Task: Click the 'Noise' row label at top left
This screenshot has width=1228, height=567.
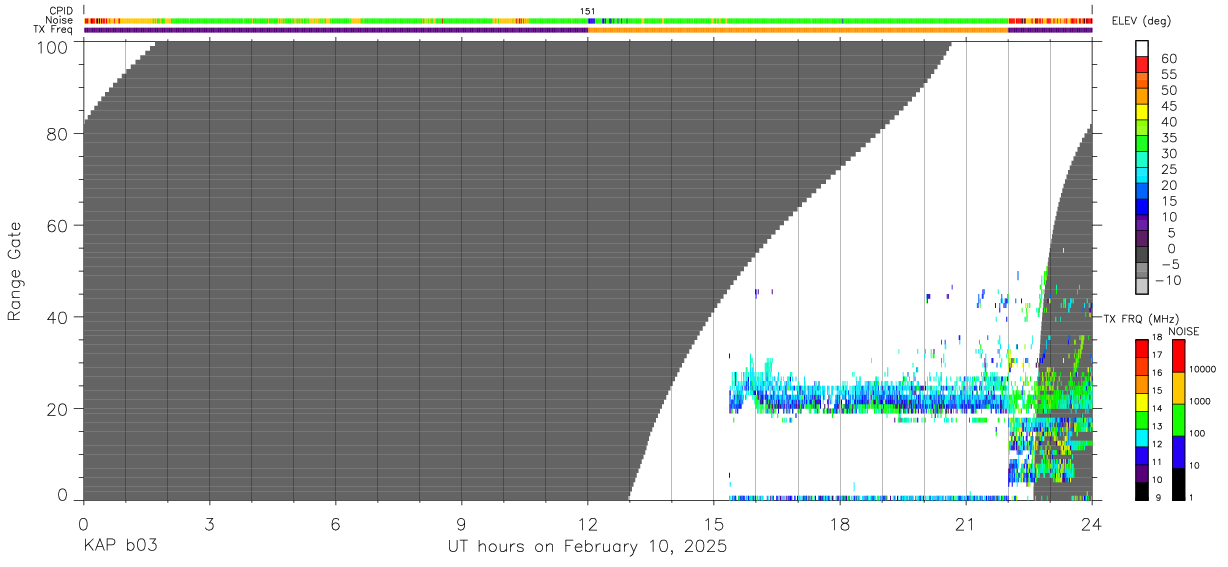Action: click(61, 20)
